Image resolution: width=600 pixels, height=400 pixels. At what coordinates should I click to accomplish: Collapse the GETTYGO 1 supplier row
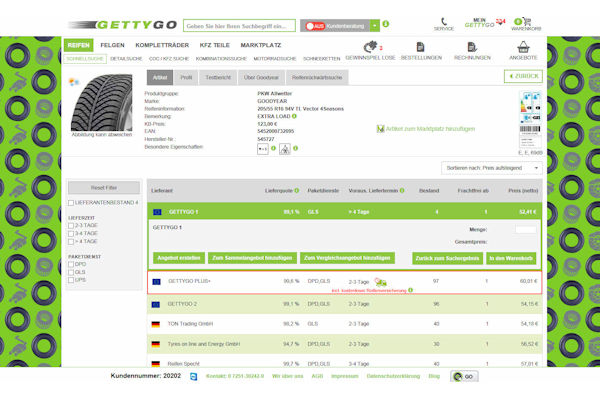pos(344,212)
